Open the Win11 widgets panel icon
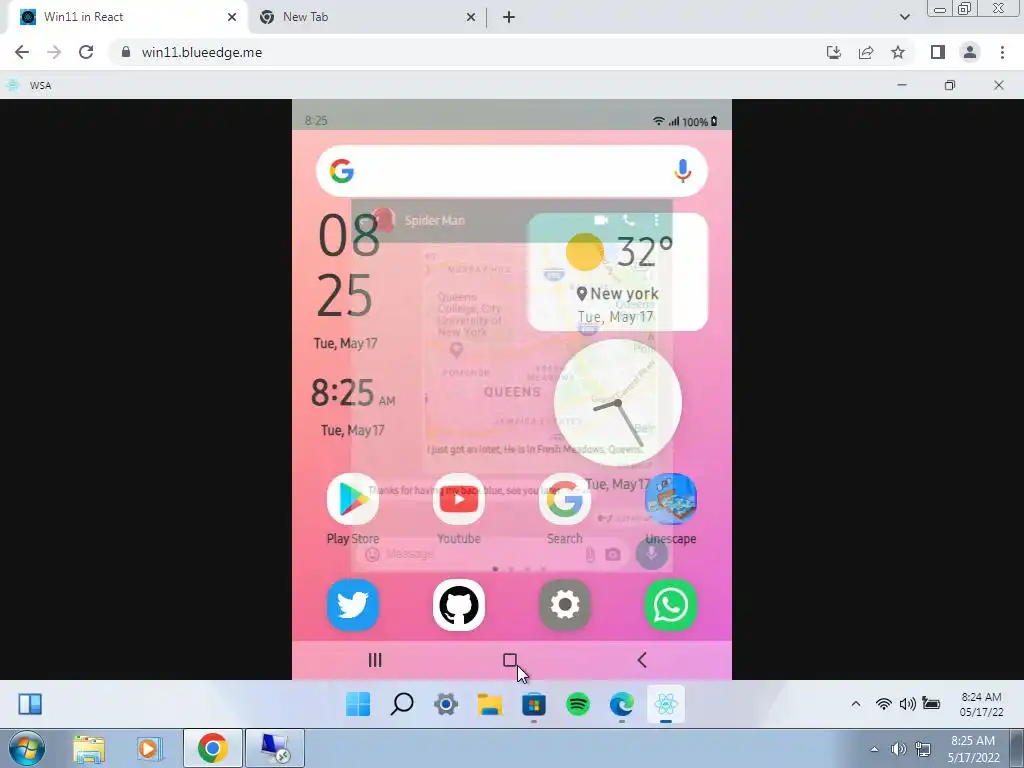 coord(30,704)
